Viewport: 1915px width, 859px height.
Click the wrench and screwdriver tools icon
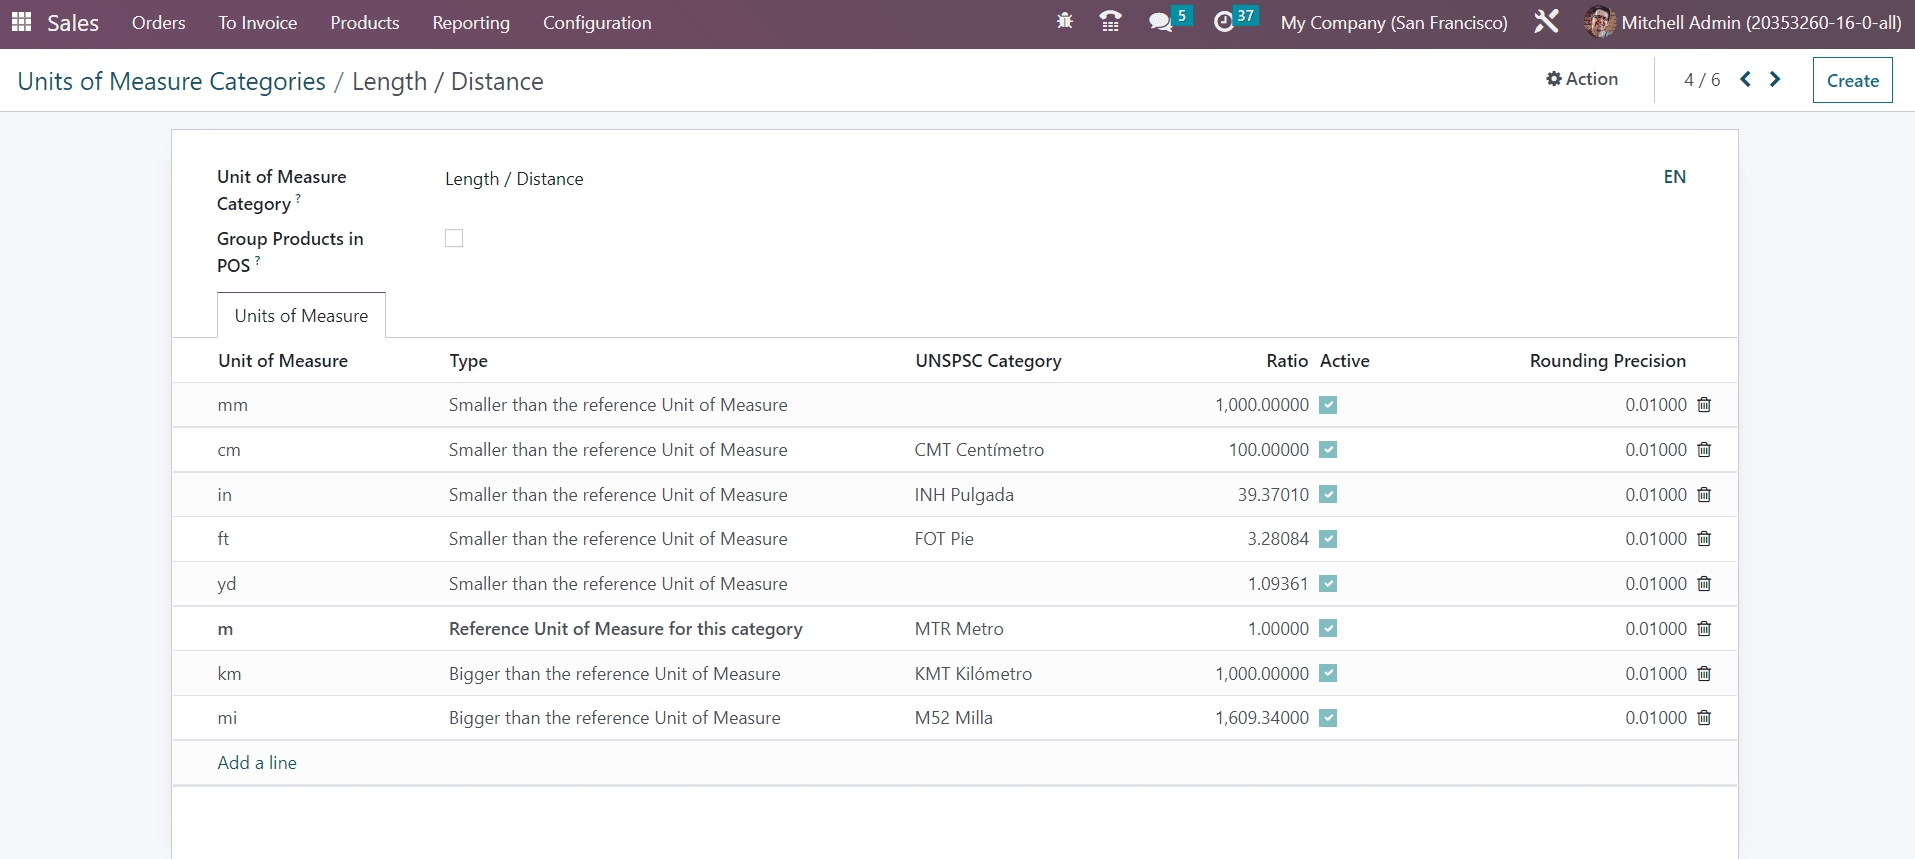coord(1546,22)
